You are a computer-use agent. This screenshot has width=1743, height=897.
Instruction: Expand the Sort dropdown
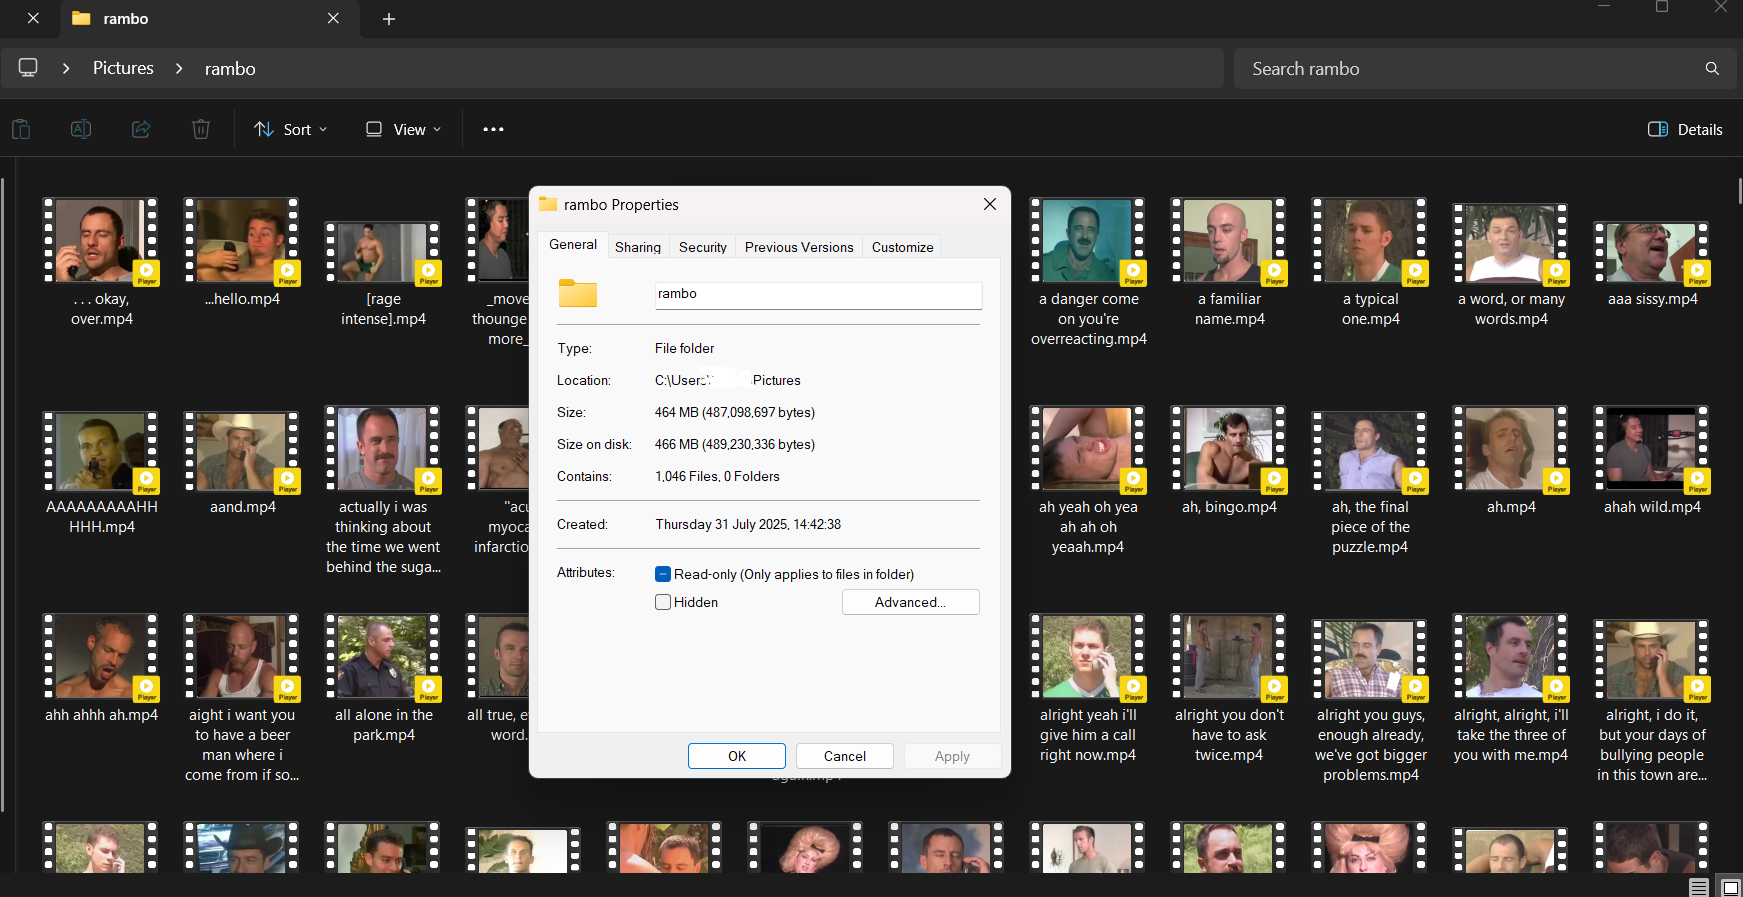pyautogui.click(x=291, y=129)
